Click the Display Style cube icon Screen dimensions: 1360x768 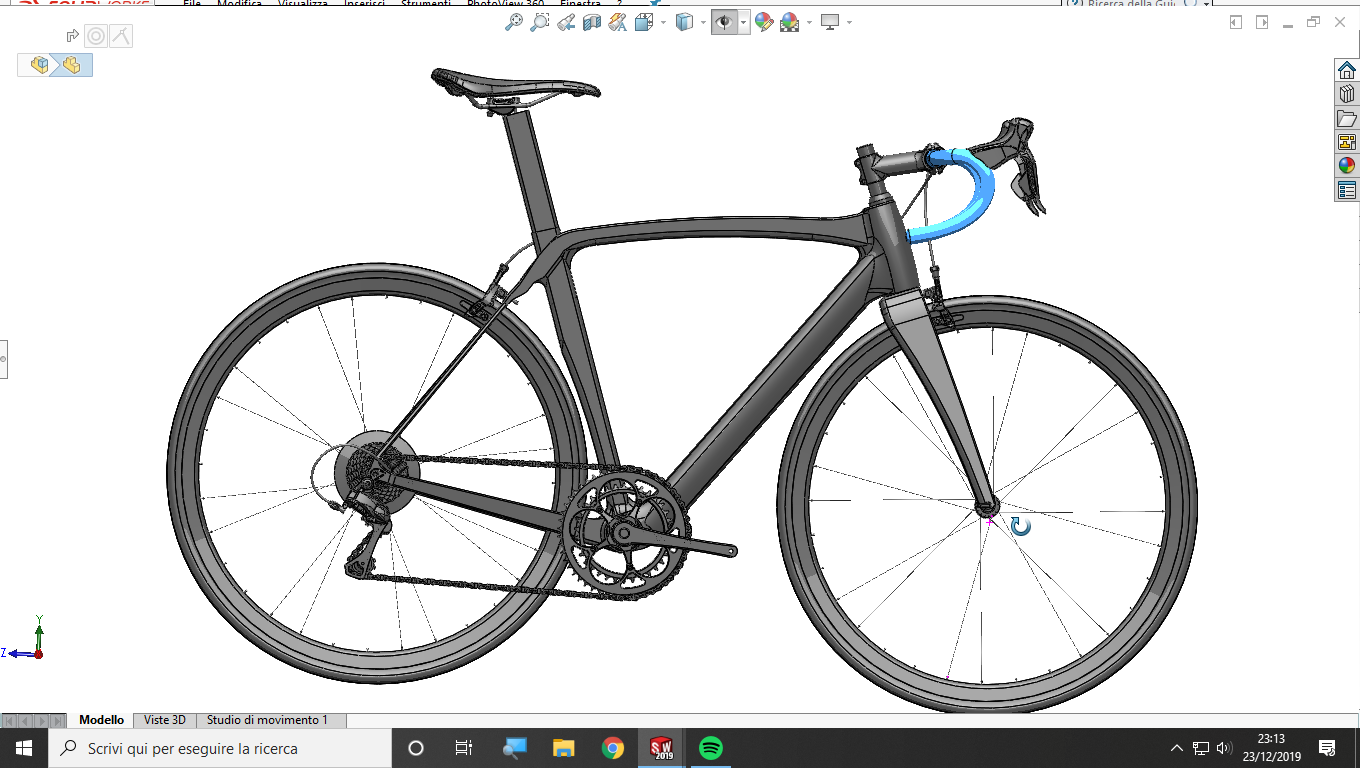[685, 22]
